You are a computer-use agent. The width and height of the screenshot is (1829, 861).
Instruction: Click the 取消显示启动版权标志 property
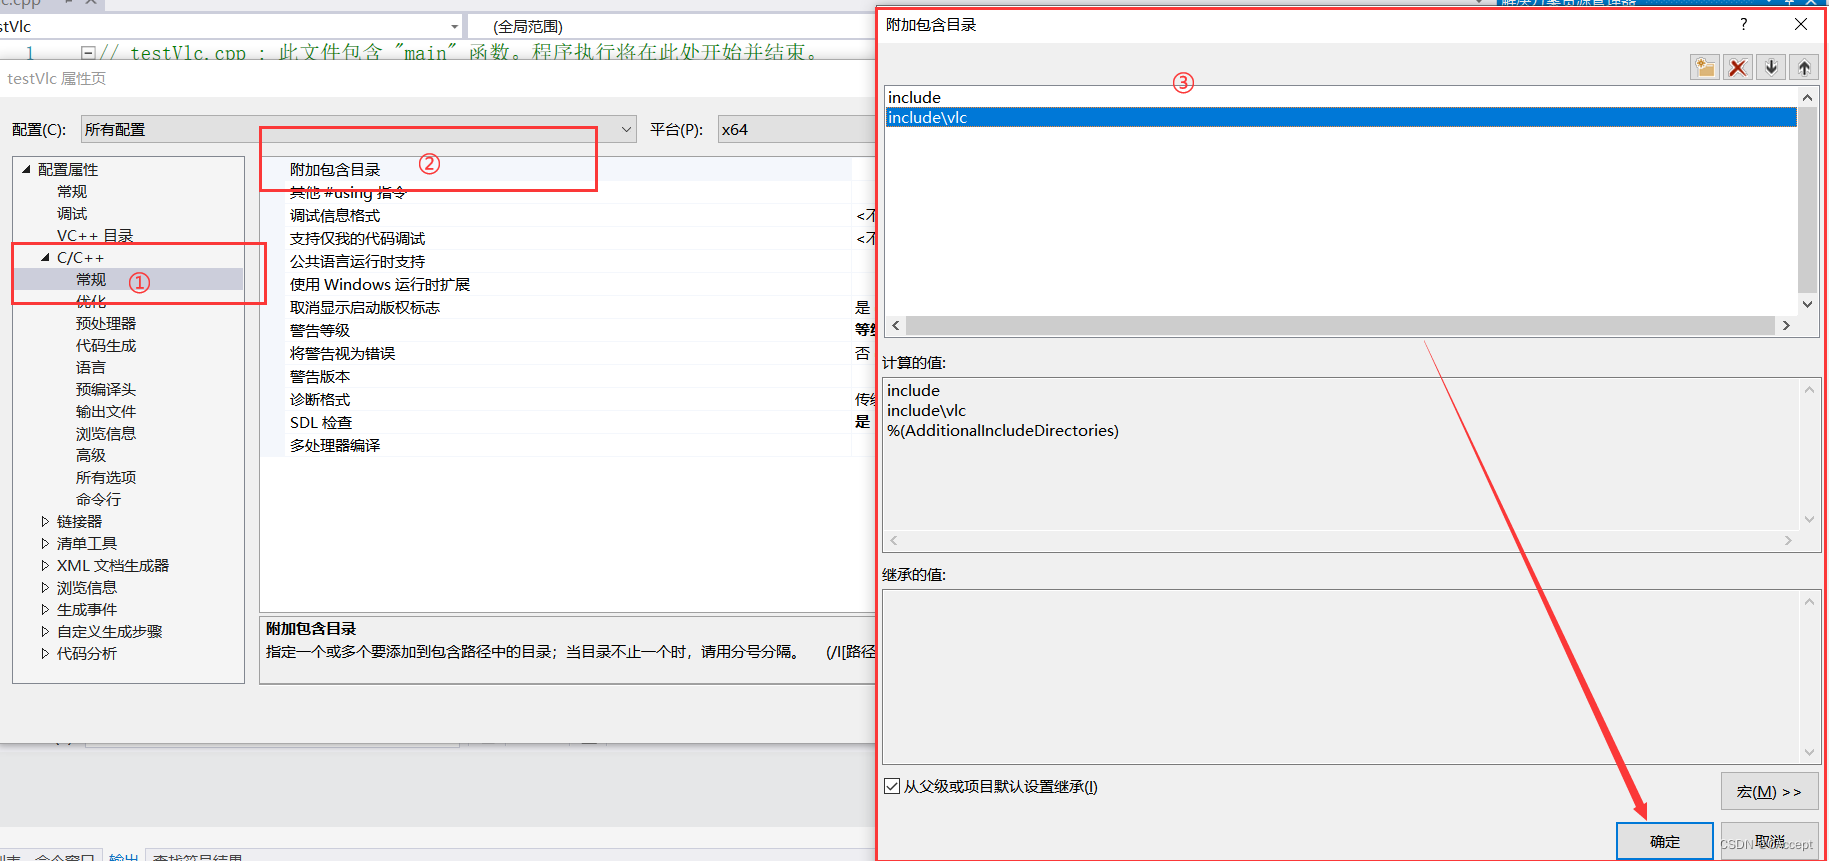[568, 307]
